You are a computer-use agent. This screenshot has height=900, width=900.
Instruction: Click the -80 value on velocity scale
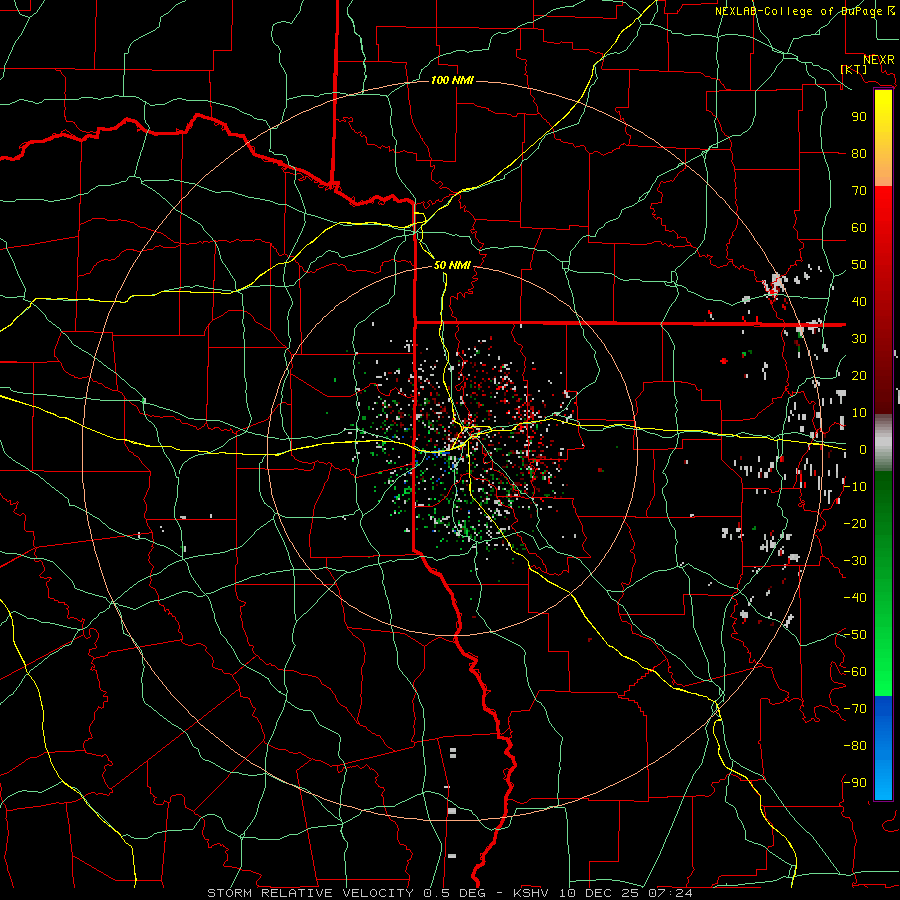(x=855, y=746)
